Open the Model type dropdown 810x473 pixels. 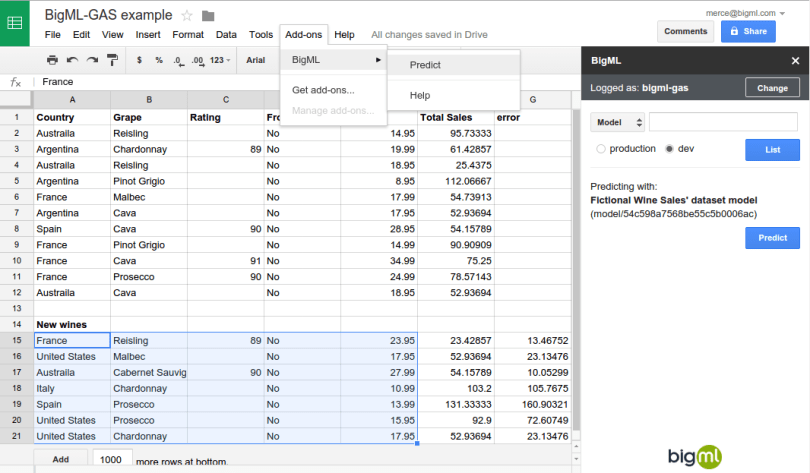tap(616, 122)
